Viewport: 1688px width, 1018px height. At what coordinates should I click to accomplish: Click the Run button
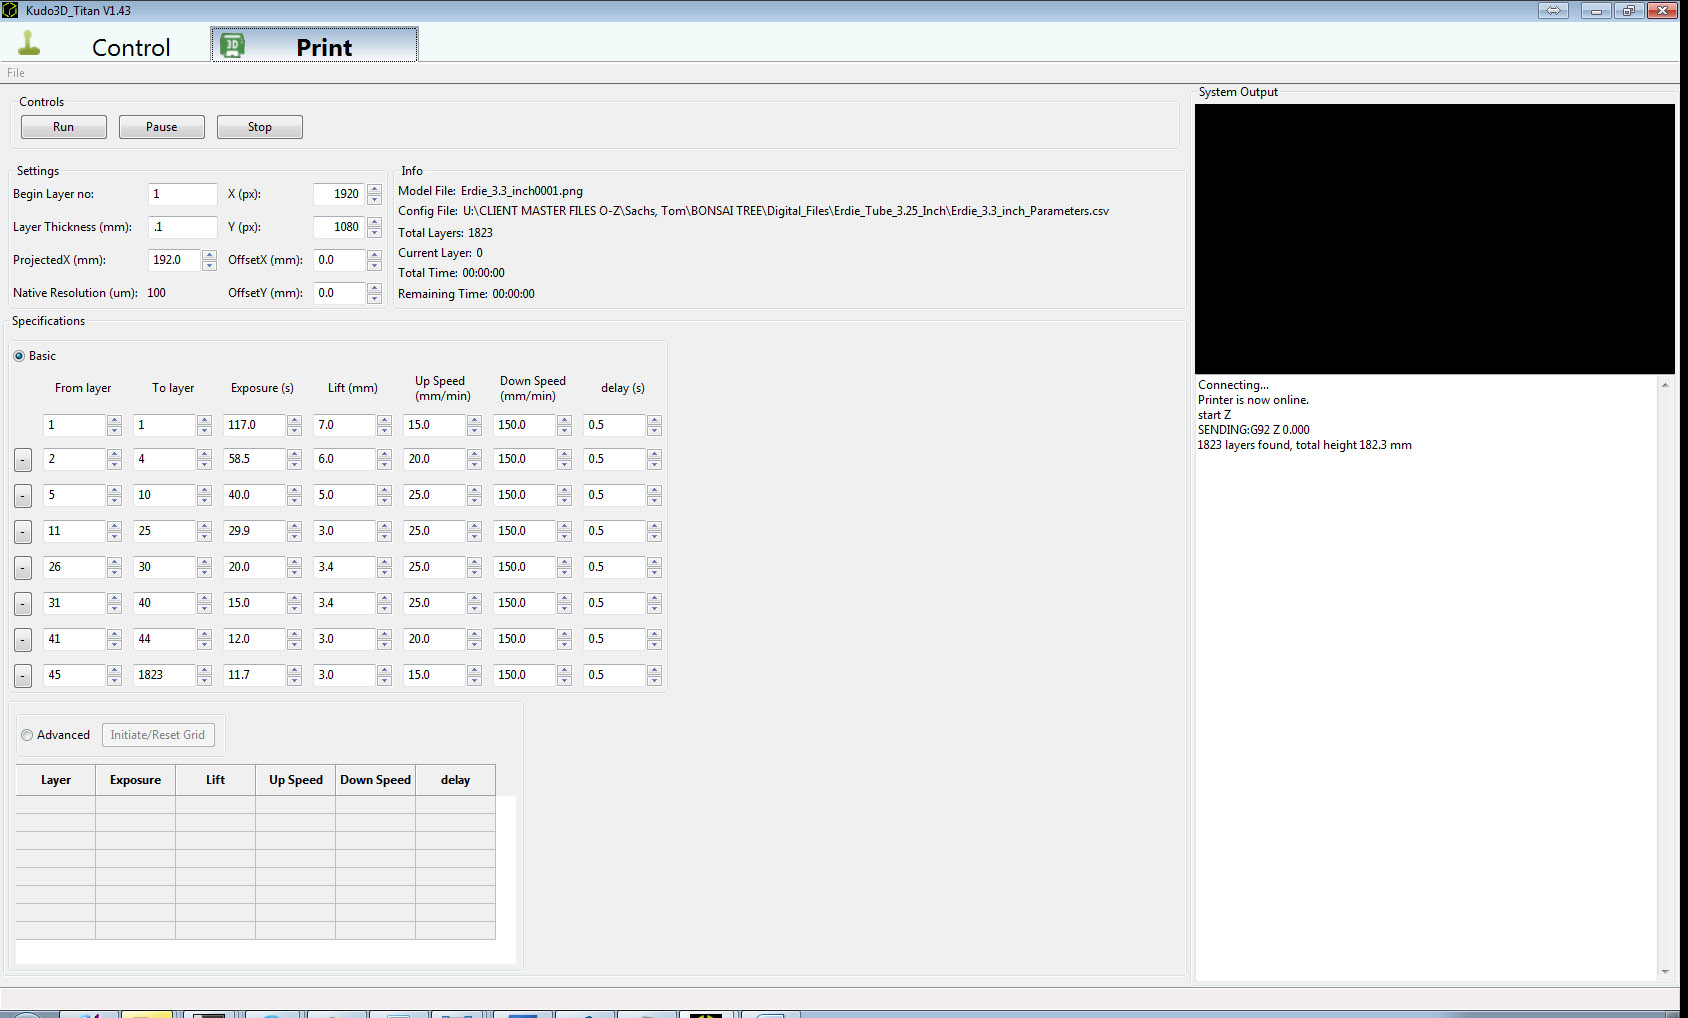(64, 127)
